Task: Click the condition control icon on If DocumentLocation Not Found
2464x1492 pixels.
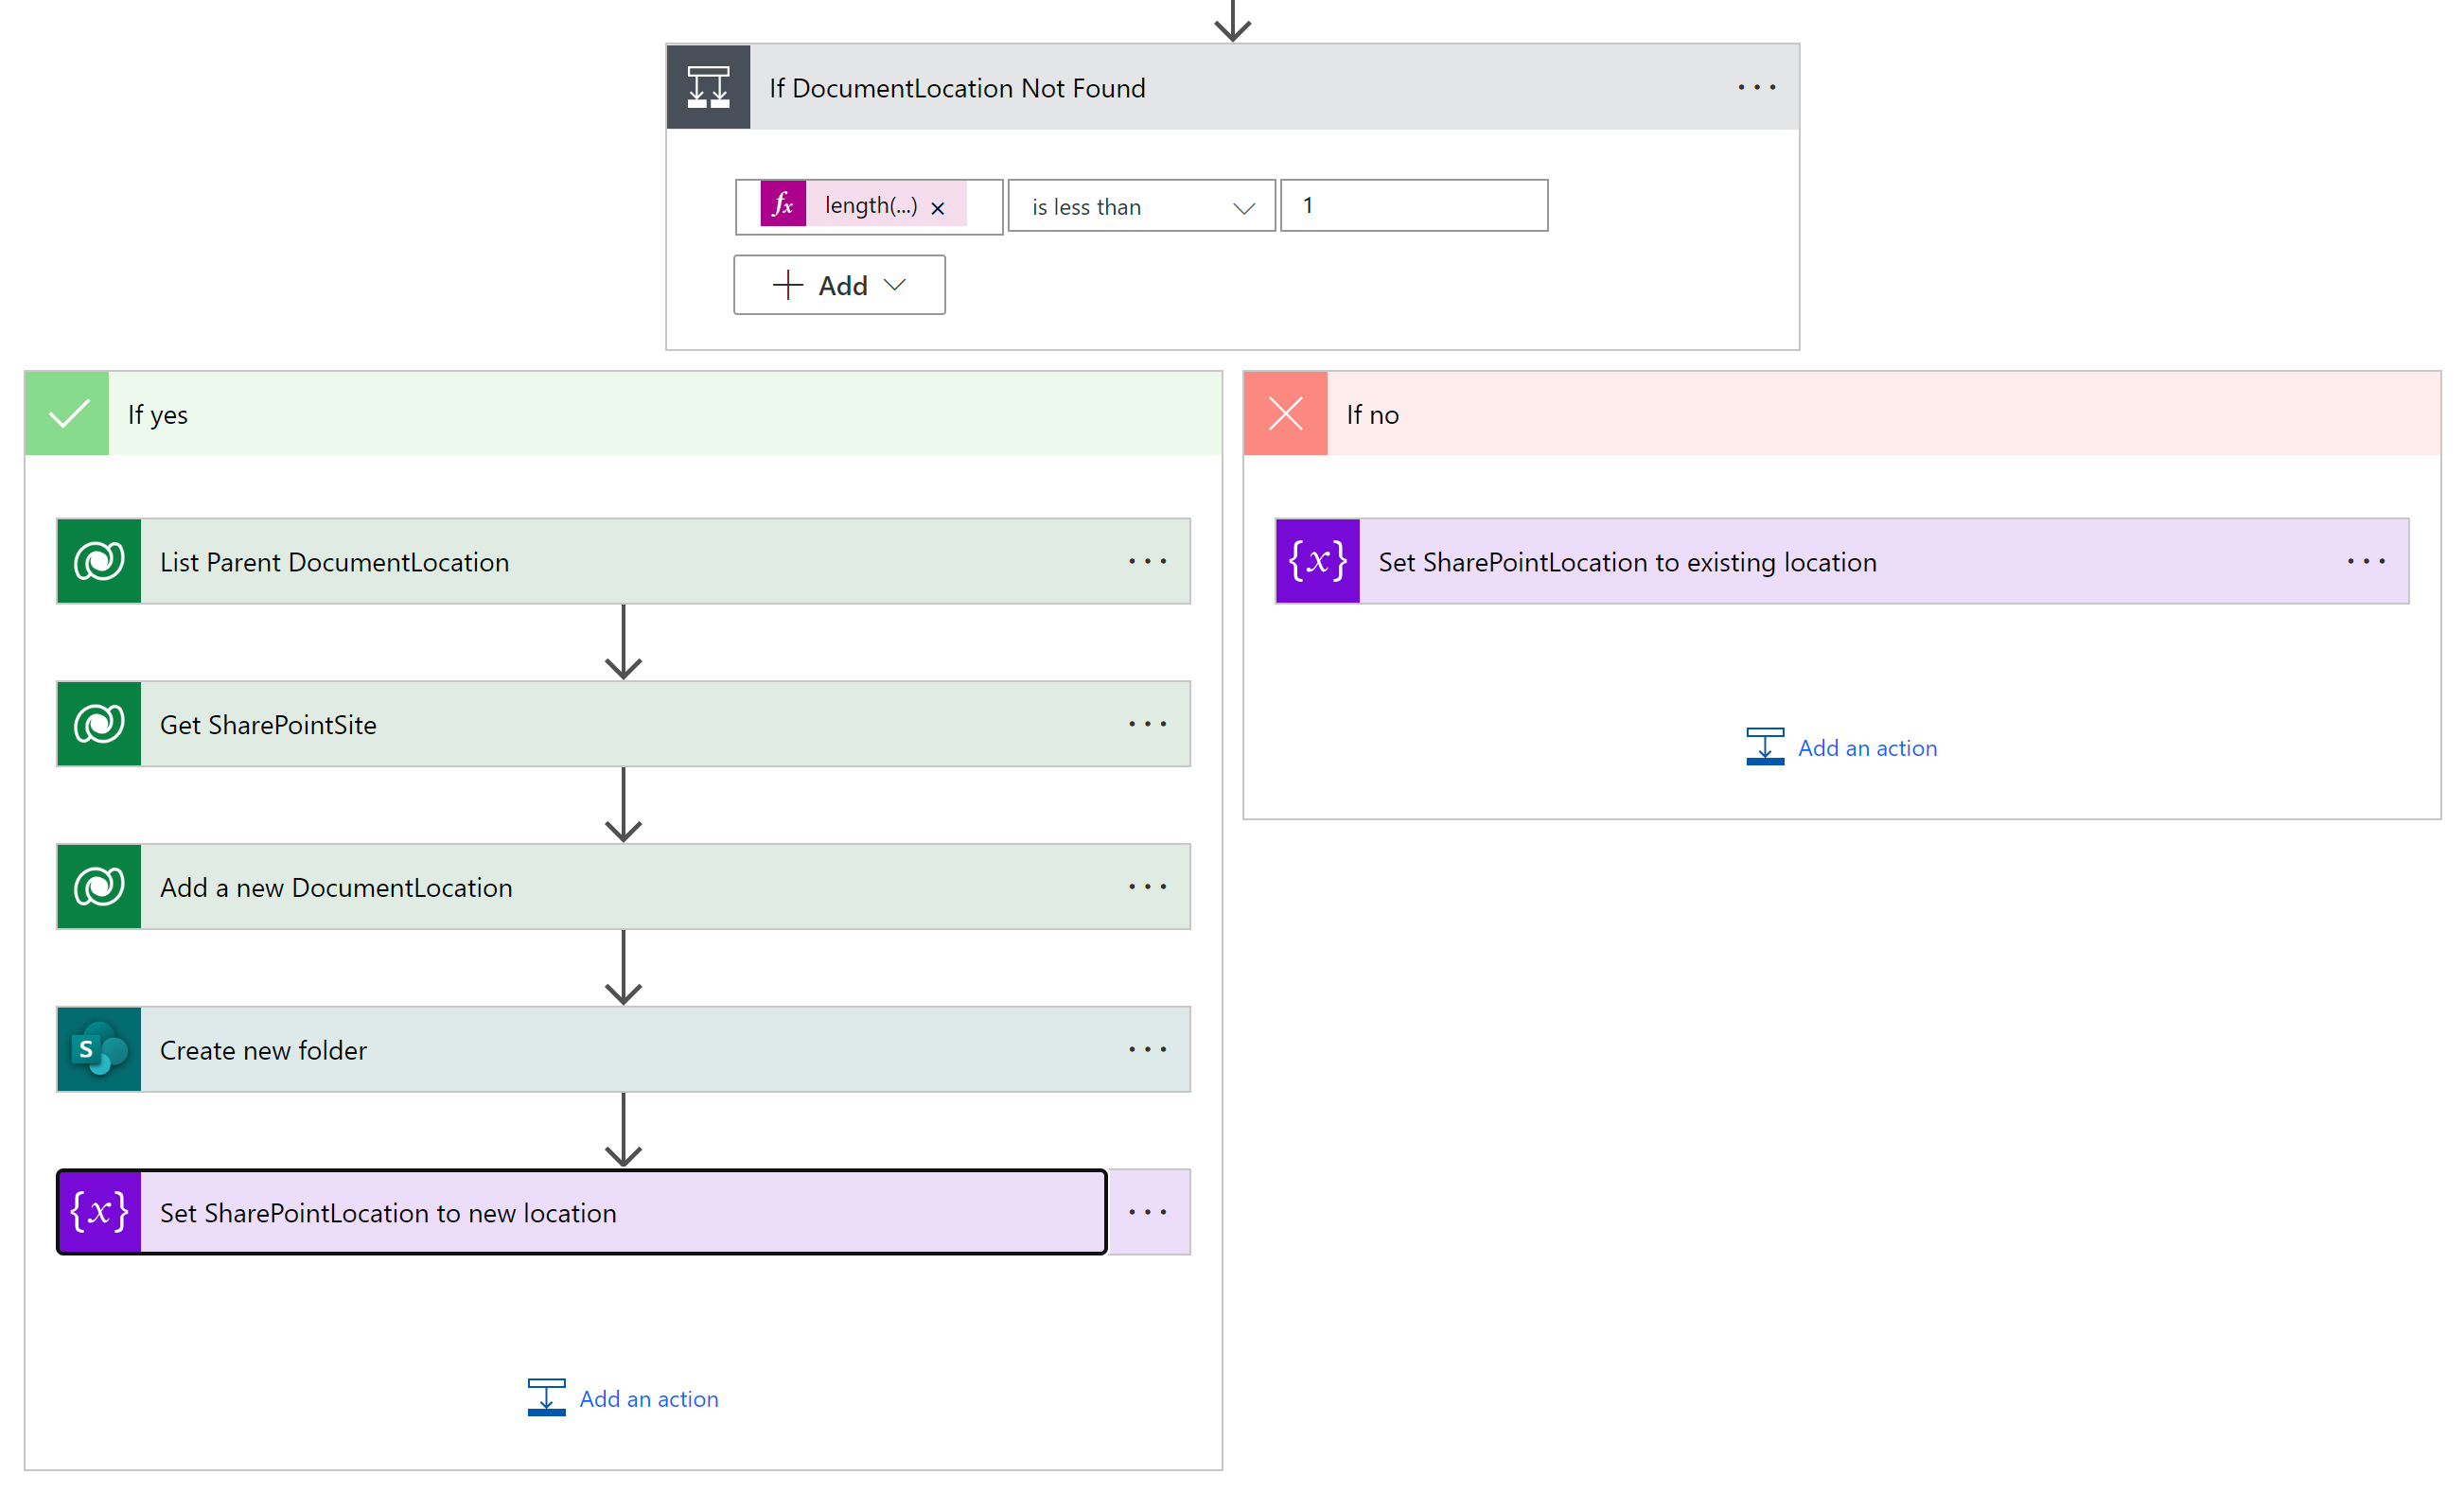Action: point(708,87)
